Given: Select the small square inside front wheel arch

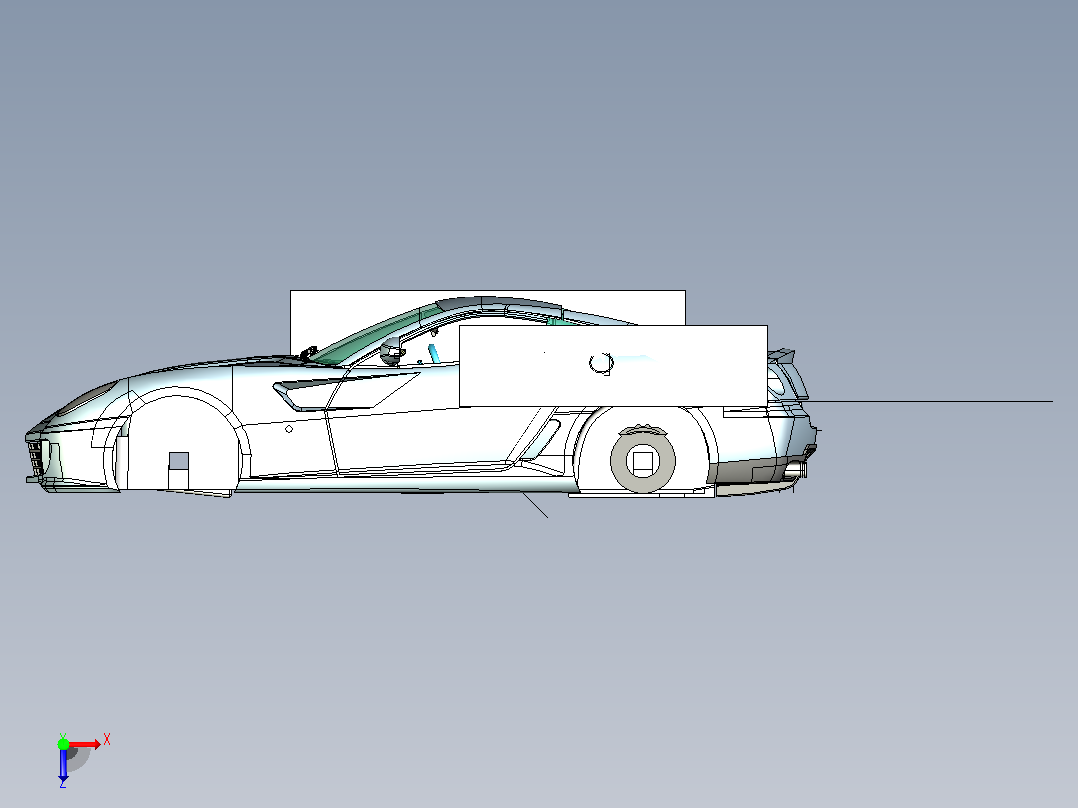Looking at the screenshot, I should pyautogui.click(x=179, y=461).
